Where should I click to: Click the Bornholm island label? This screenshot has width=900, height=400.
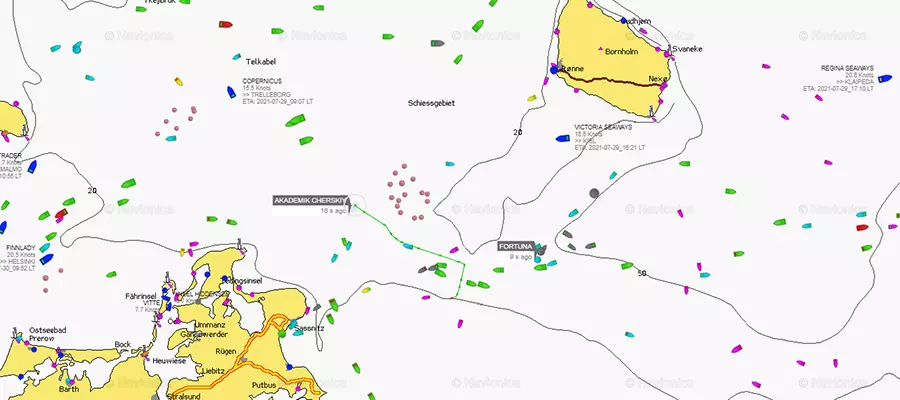(x=621, y=51)
